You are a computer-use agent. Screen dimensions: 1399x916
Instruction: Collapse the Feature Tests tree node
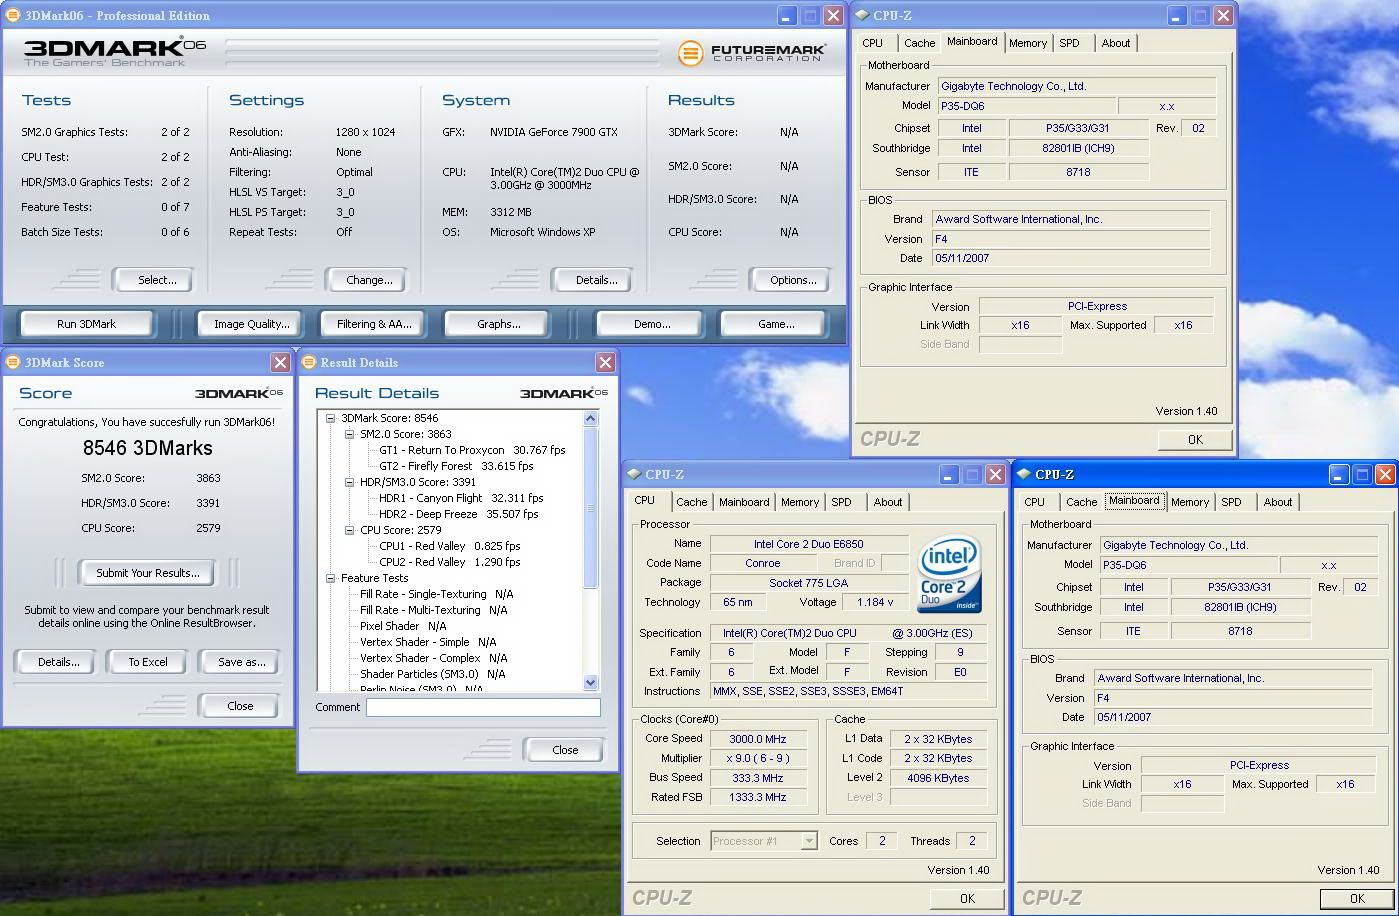[331, 578]
